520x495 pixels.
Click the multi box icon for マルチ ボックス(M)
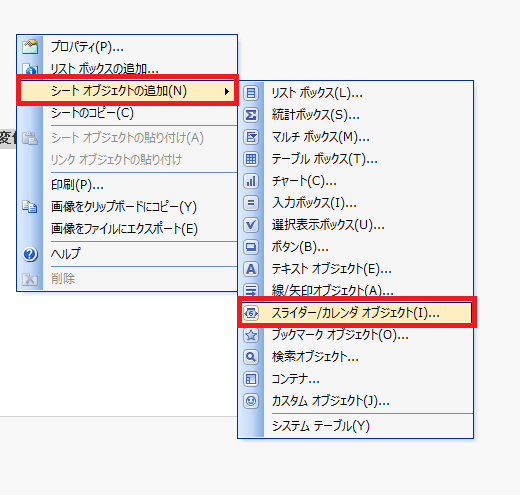tap(251, 137)
